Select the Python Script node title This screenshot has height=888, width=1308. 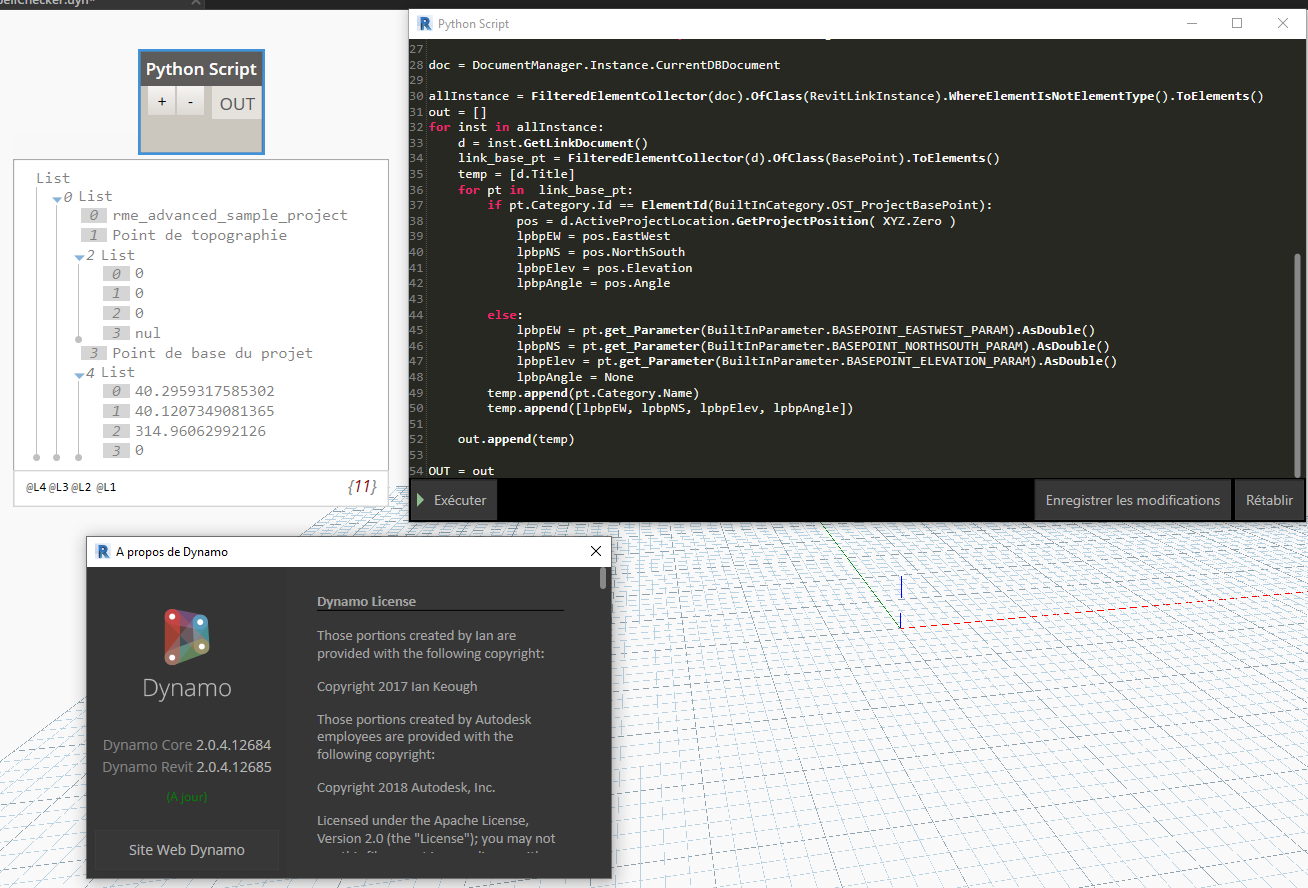pyautogui.click(x=201, y=69)
